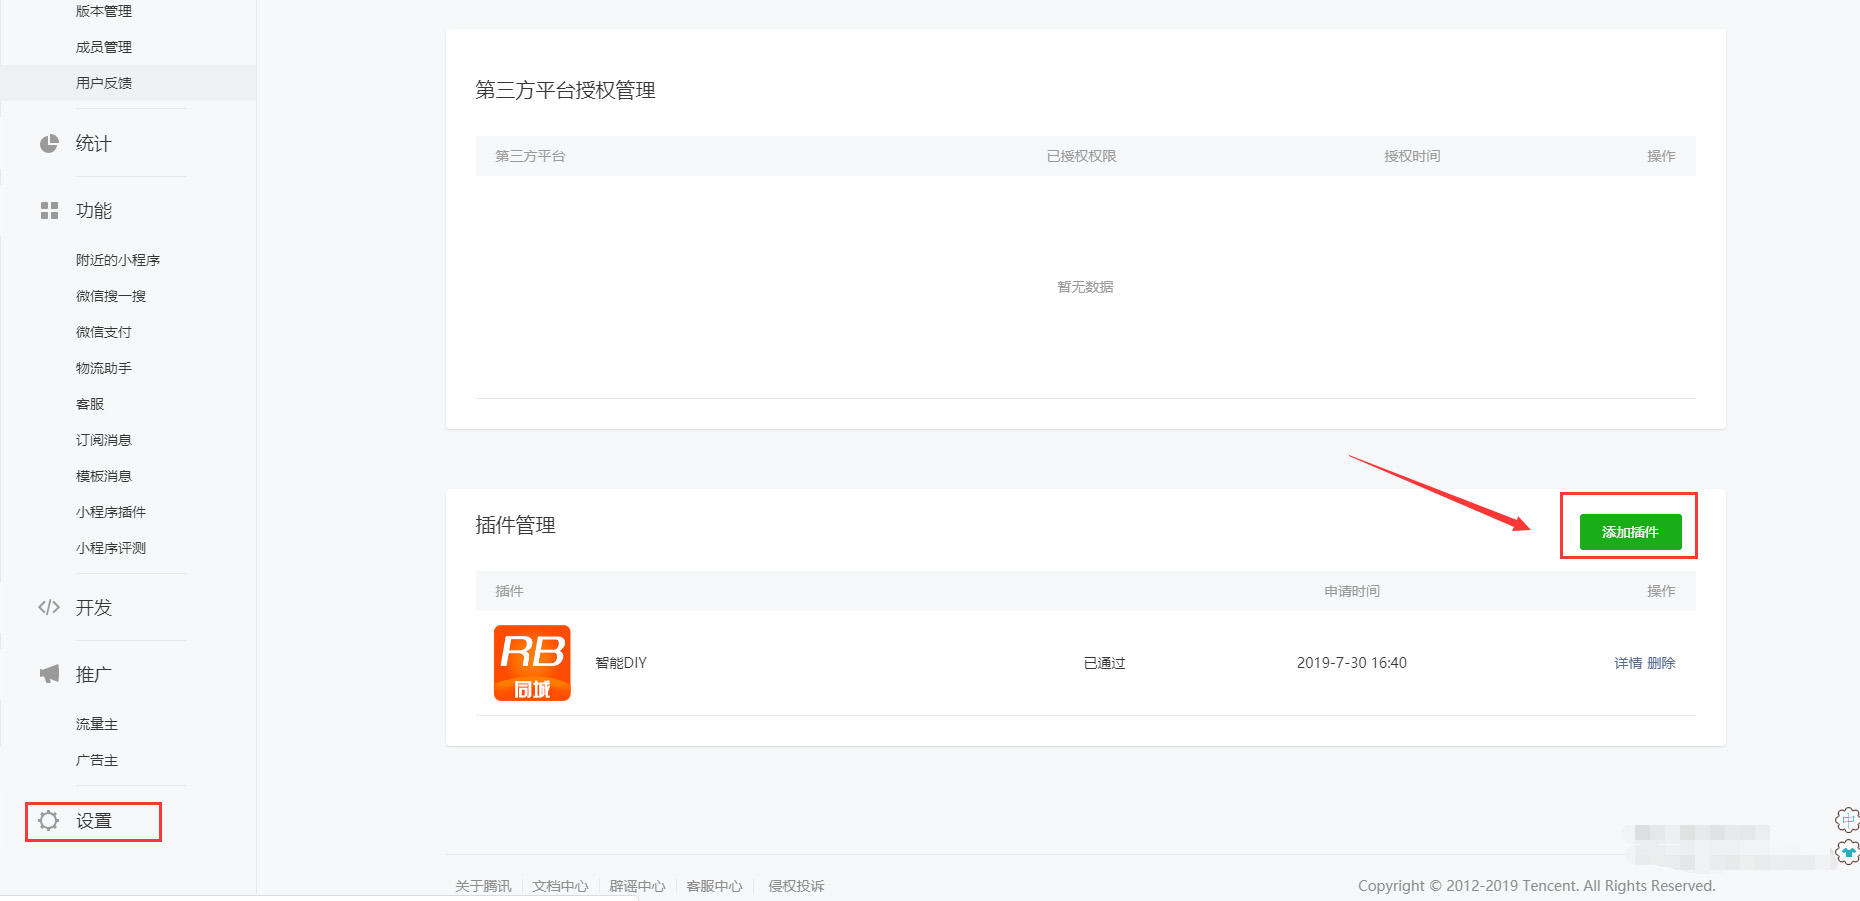The width and height of the screenshot is (1860, 901).
Task: Click the 统计 pie chart icon
Action: pos(49,144)
